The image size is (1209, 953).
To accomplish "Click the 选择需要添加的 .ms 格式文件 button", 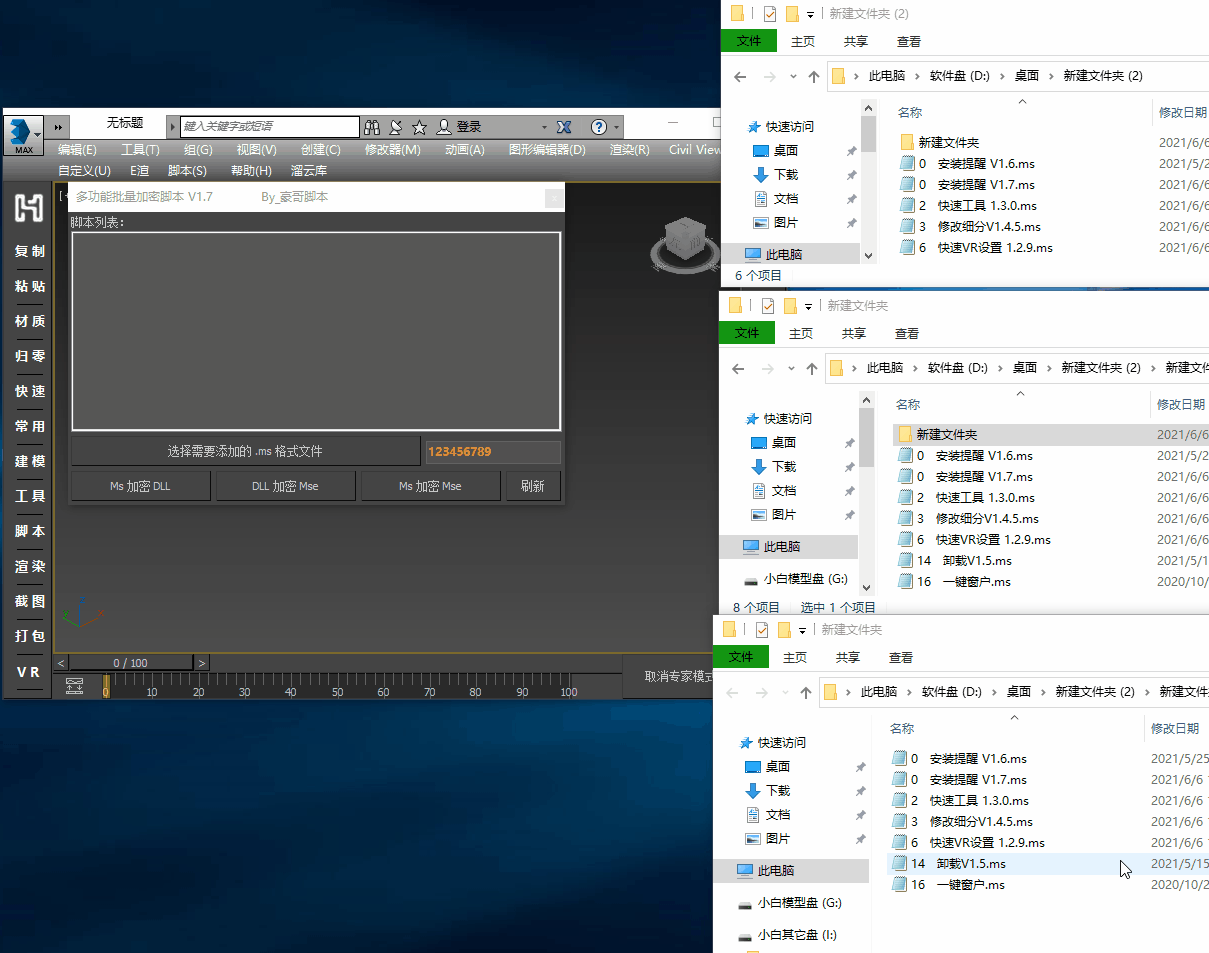I will pos(245,452).
